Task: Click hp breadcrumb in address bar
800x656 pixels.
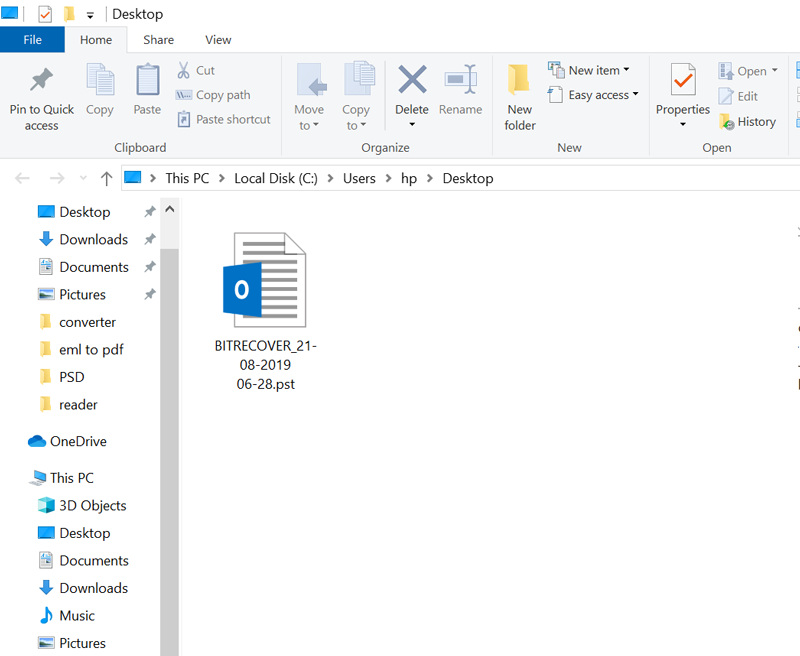Action: 409,178
